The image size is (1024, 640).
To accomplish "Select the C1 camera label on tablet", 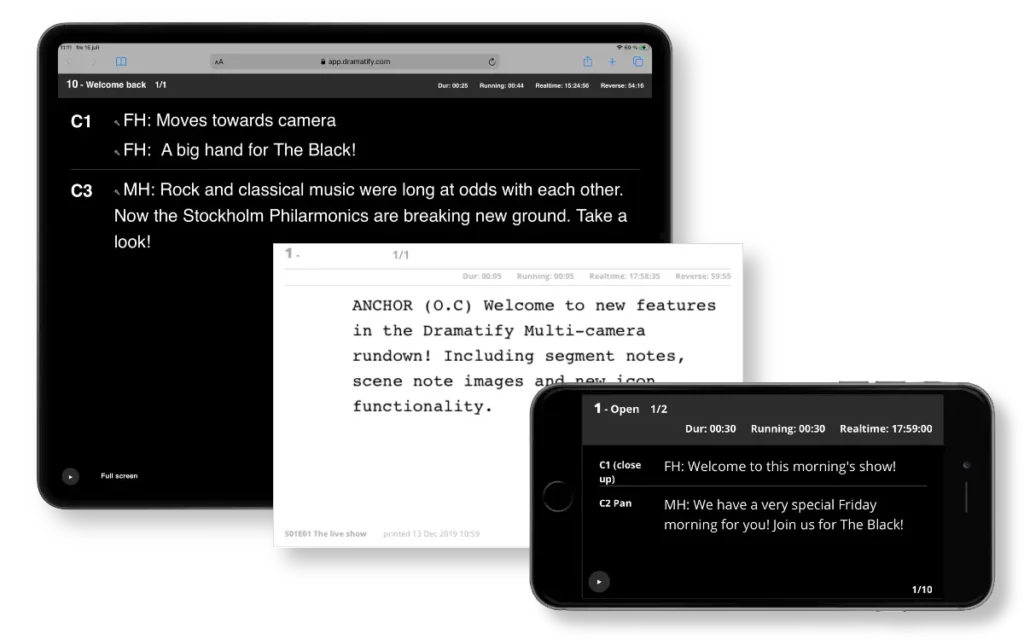I will [x=81, y=122].
